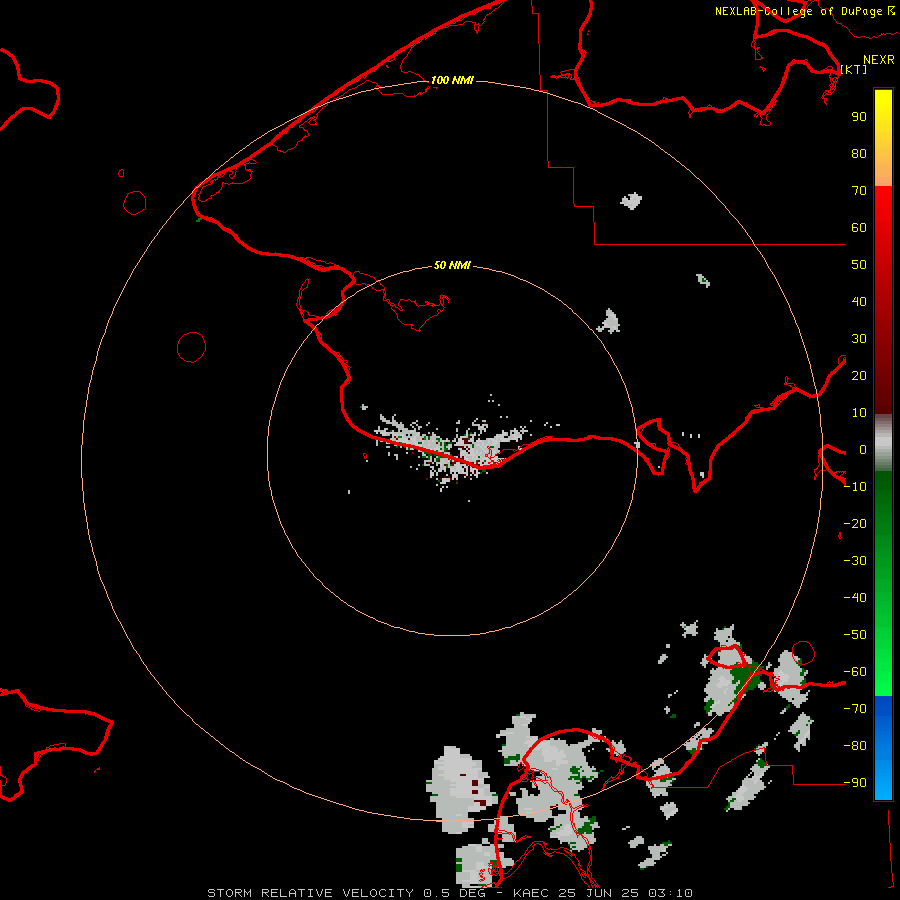Click the NEXLAB-College of DuPage credit text
The image size is (900, 900).
pos(798,11)
